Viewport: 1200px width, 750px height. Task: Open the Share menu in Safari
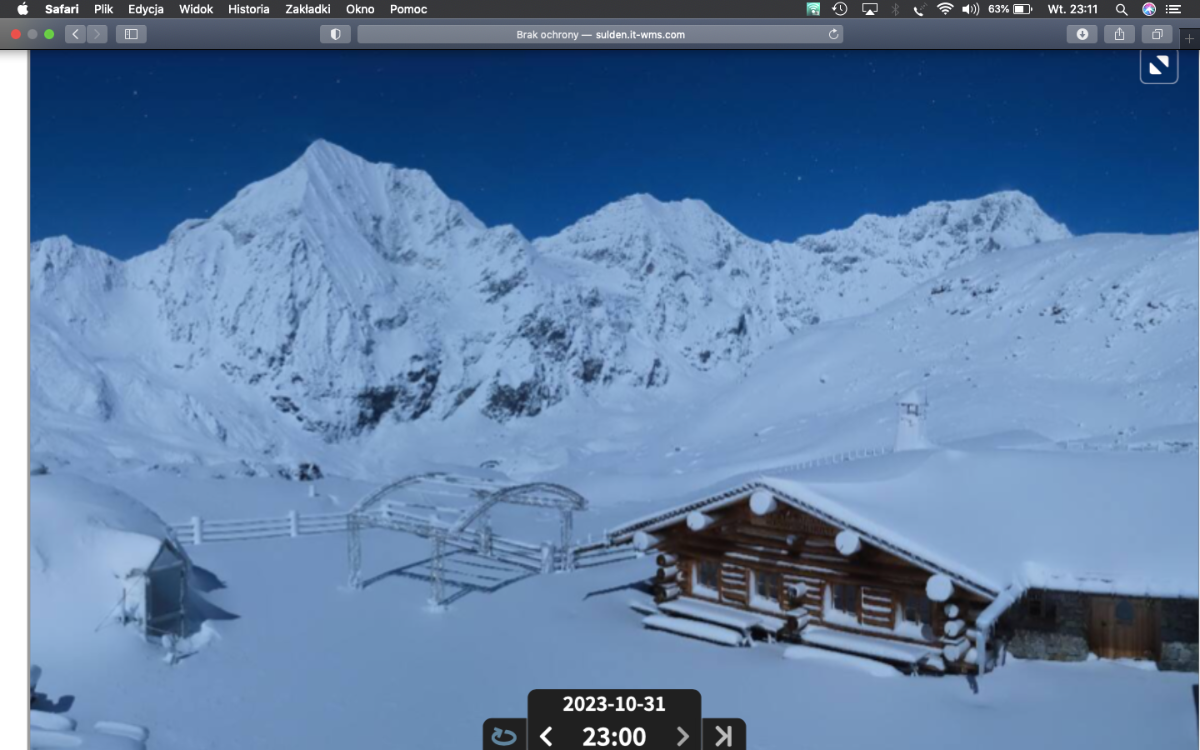[x=1119, y=34]
